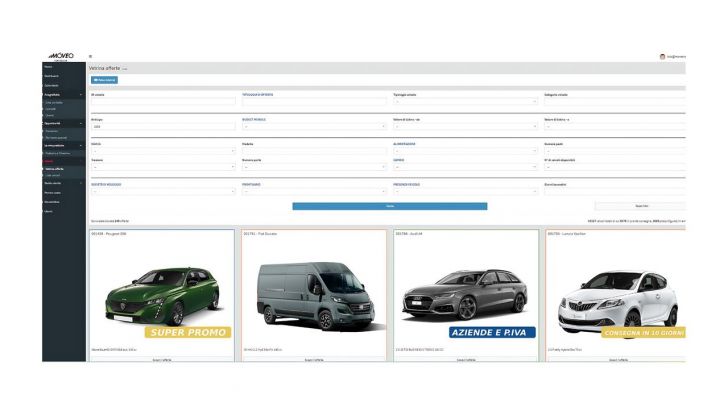Image resolution: width=728 pixels, height=415 pixels.
Task: Open Calendario in the sidebar
Action: point(52,85)
